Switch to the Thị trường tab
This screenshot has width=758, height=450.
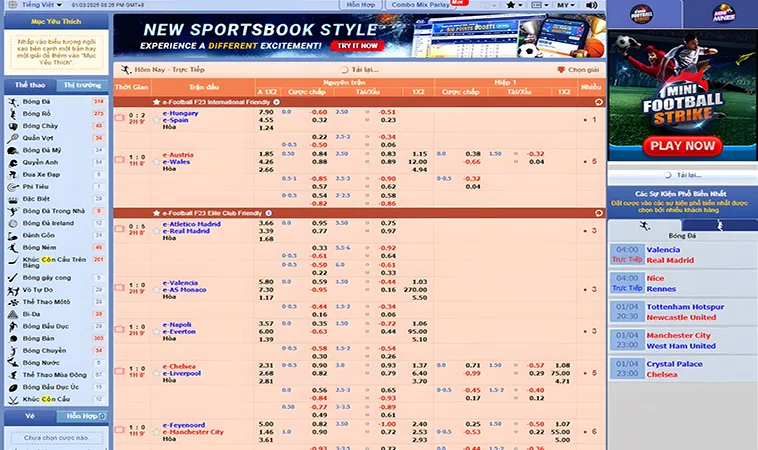(82, 86)
